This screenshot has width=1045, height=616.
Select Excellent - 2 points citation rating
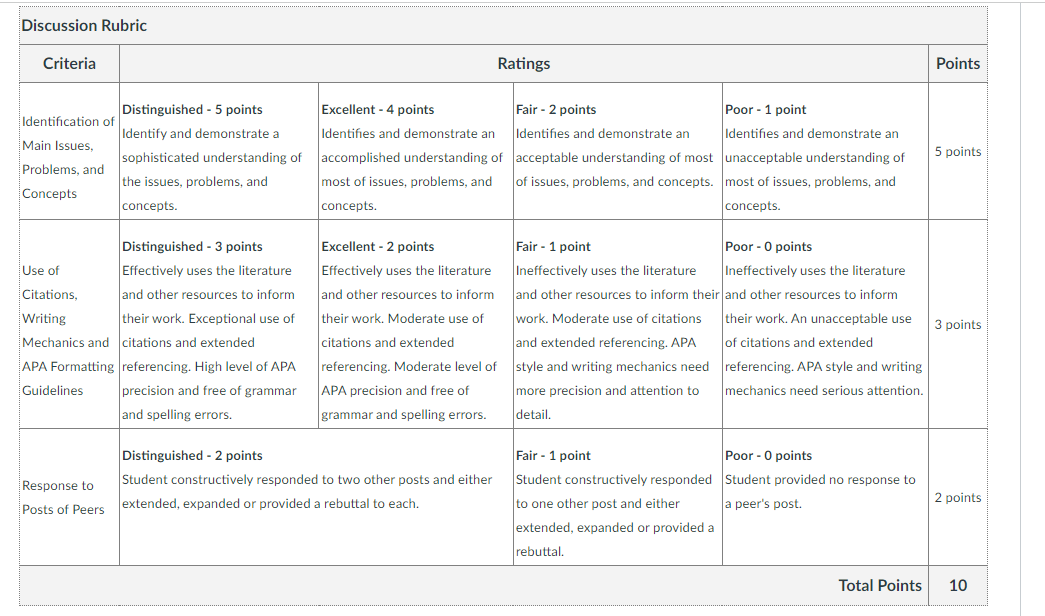pos(416,324)
